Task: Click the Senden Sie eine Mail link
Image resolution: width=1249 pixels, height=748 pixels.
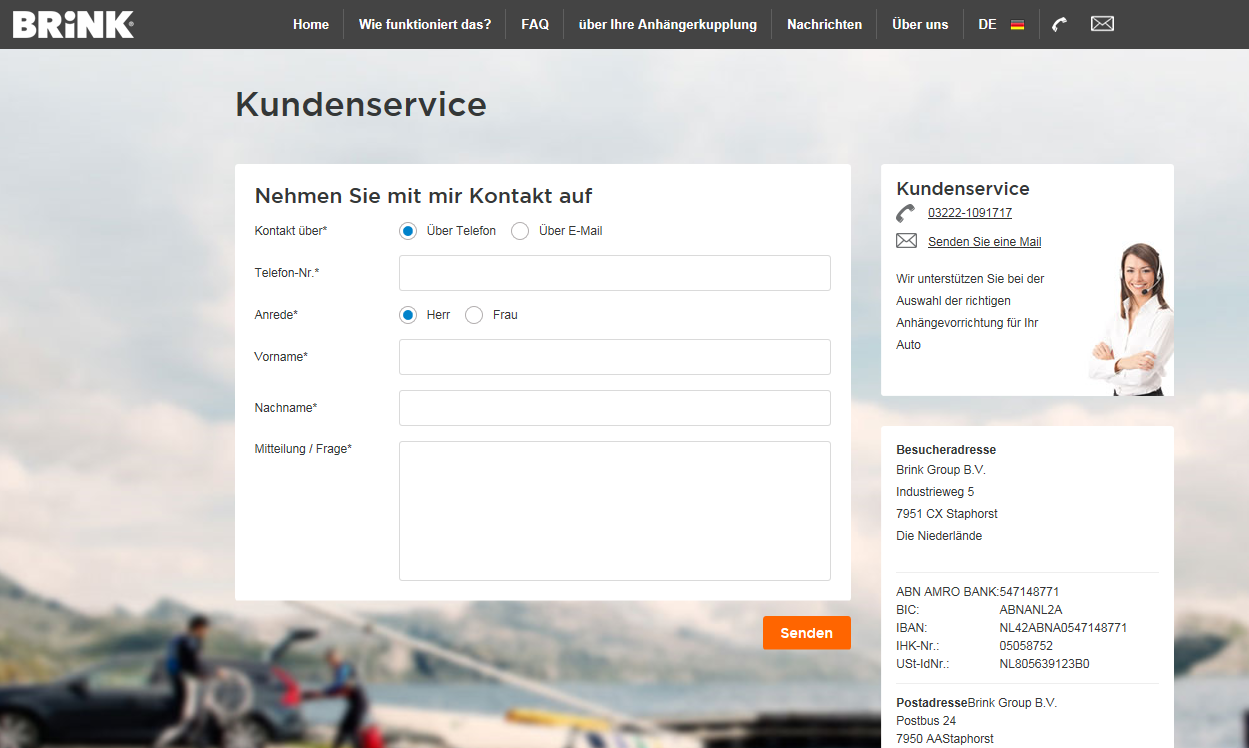Action: pyautogui.click(x=984, y=242)
